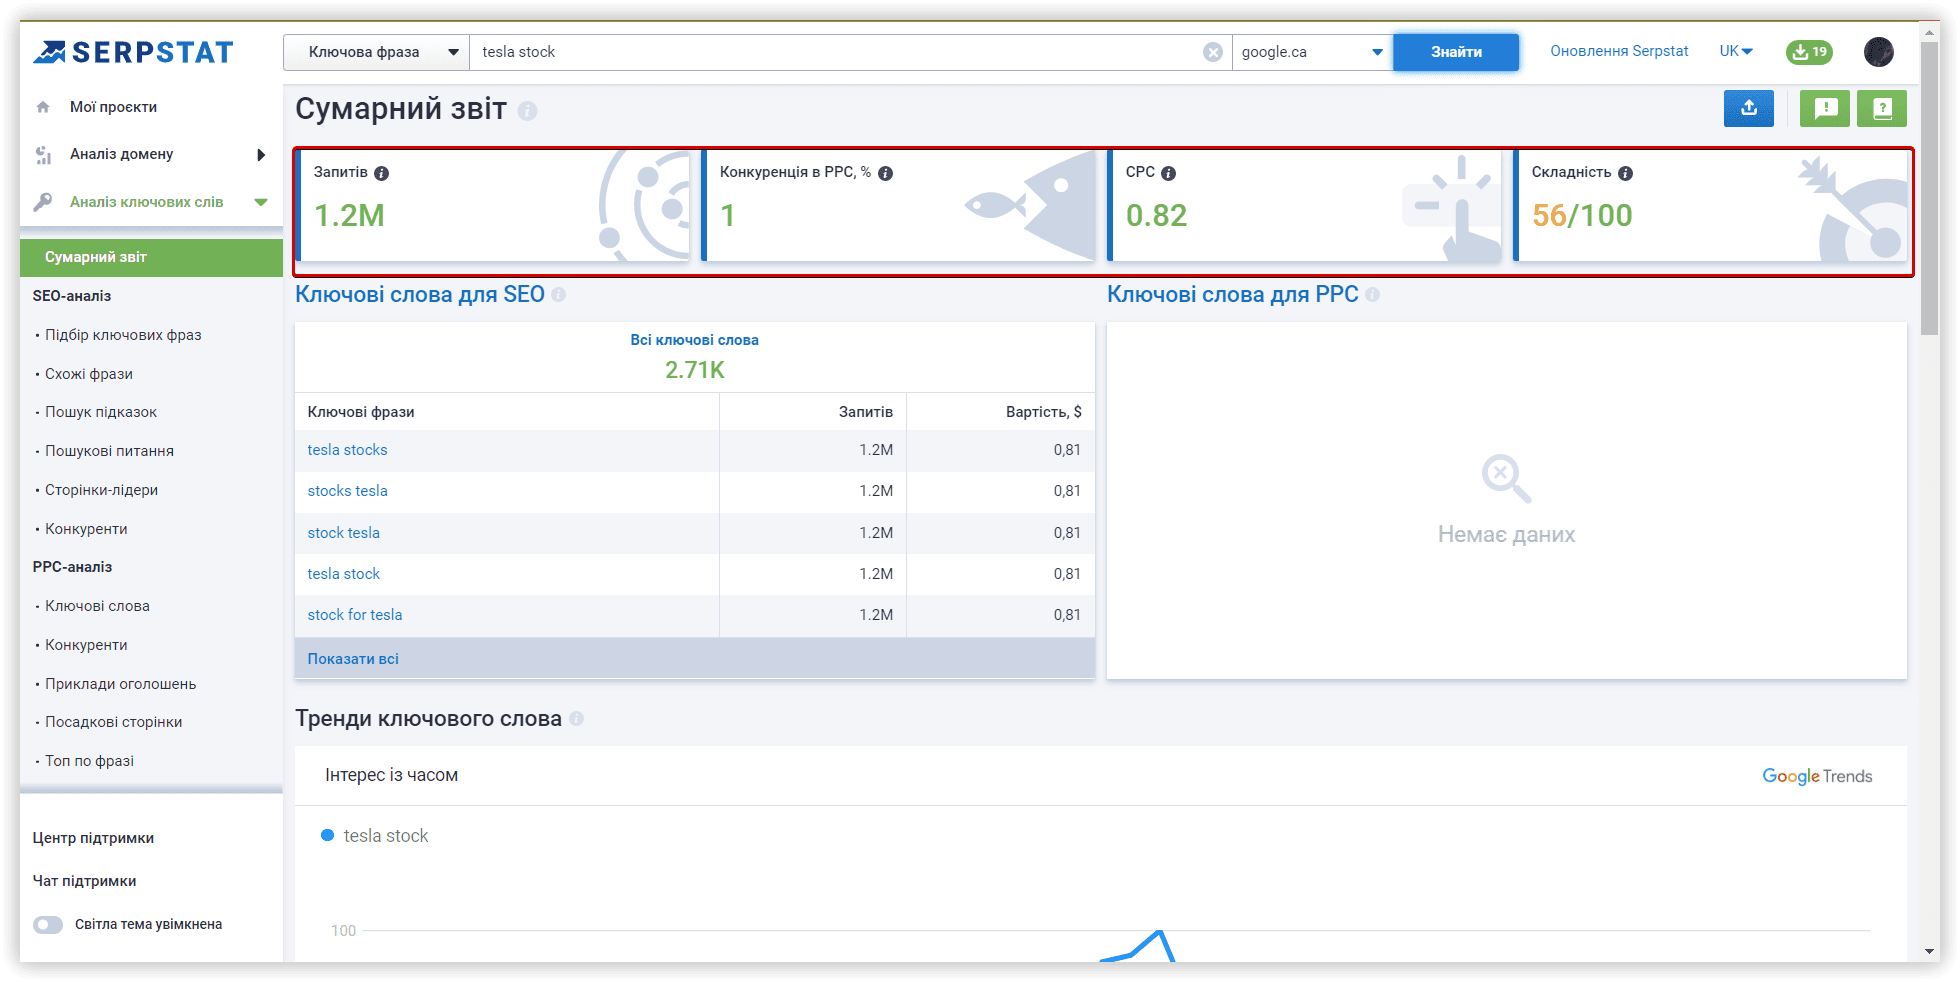Click the 2.71K total keywords value

click(x=694, y=370)
